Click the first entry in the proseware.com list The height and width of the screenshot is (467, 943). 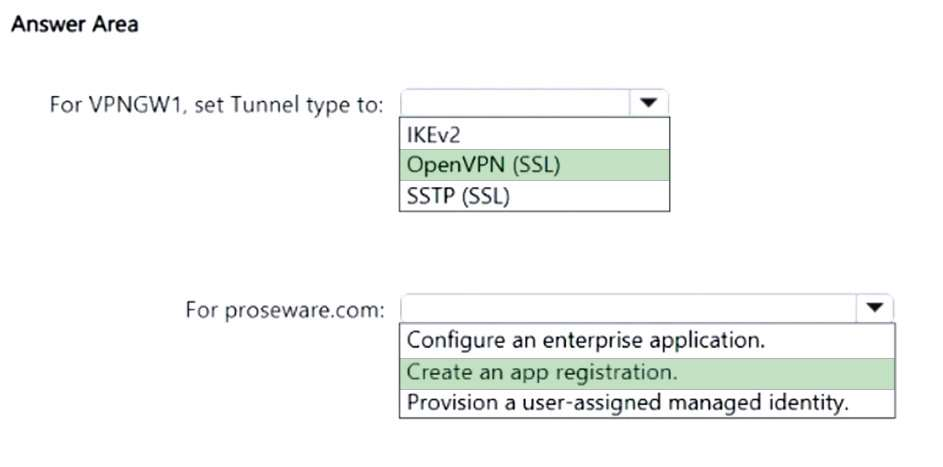click(646, 340)
